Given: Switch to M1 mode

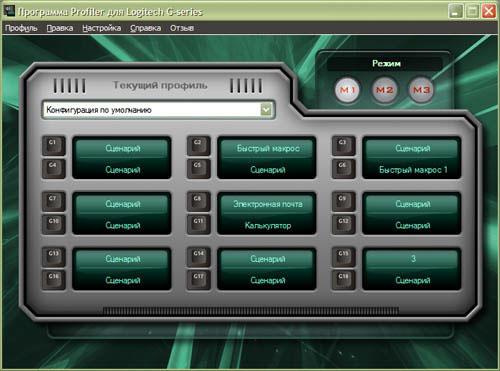Looking at the screenshot, I should 347,90.
